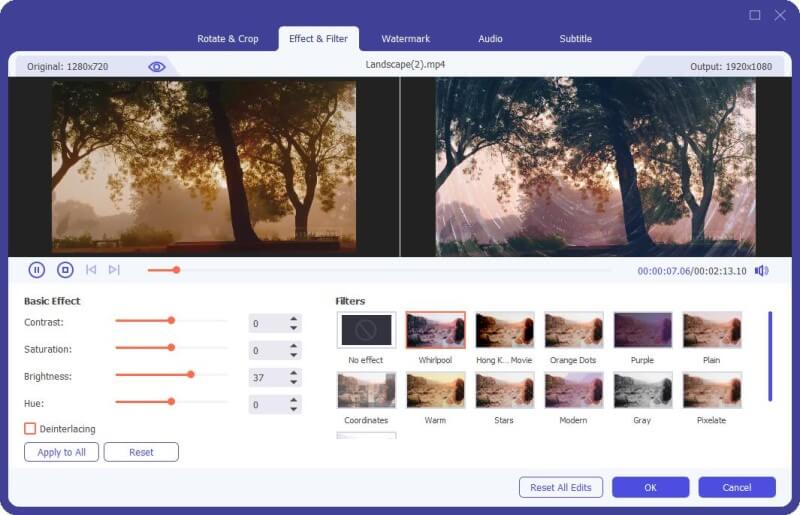This screenshot has height=515, width=800.
Task: Decrease the Saturation value with down arrow
Action: click(x=293, y=355)
